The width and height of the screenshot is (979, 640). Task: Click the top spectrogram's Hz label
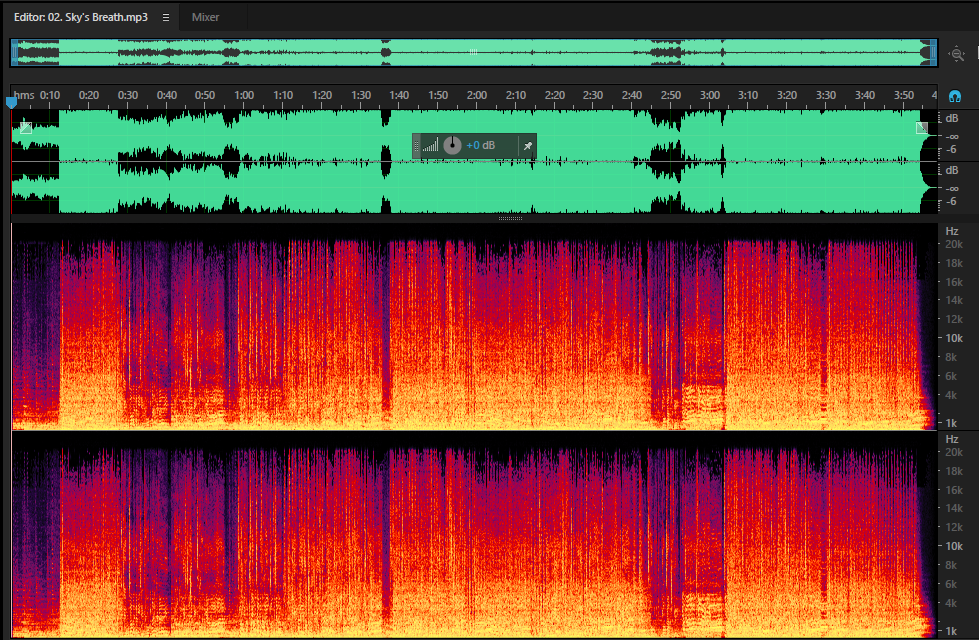point(952,232)
